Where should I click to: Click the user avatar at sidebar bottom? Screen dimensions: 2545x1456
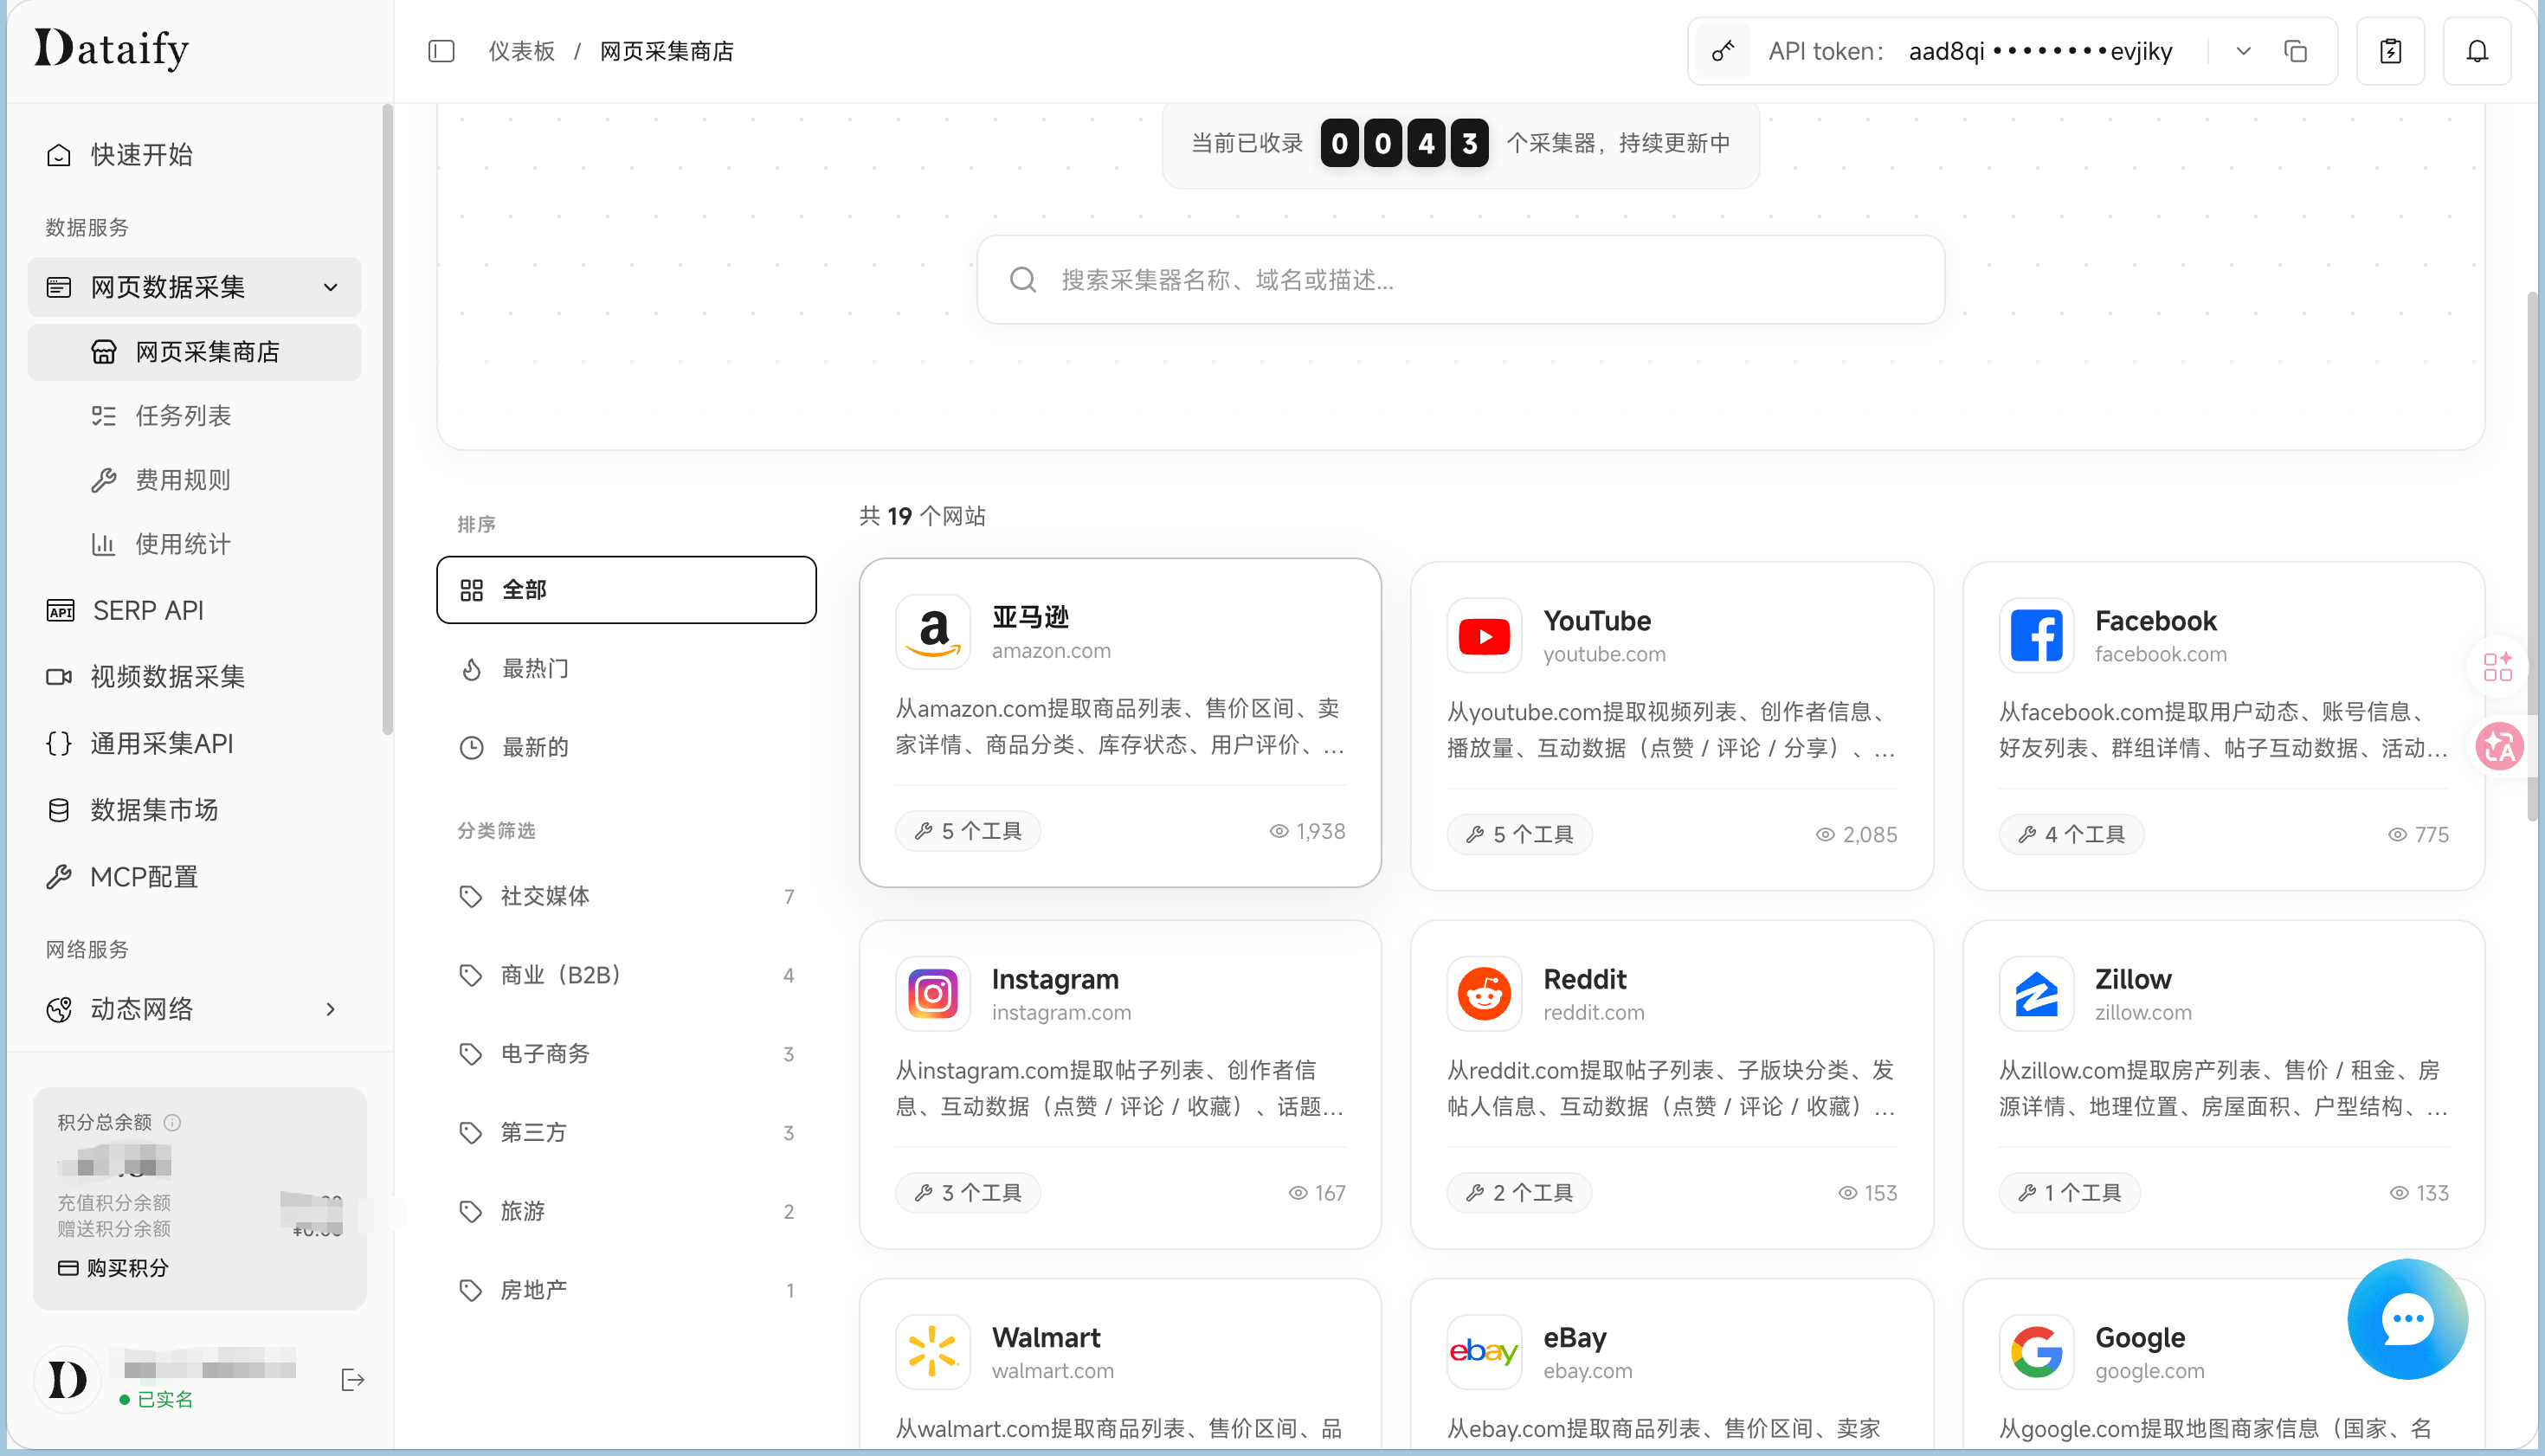coord(67,1380)
